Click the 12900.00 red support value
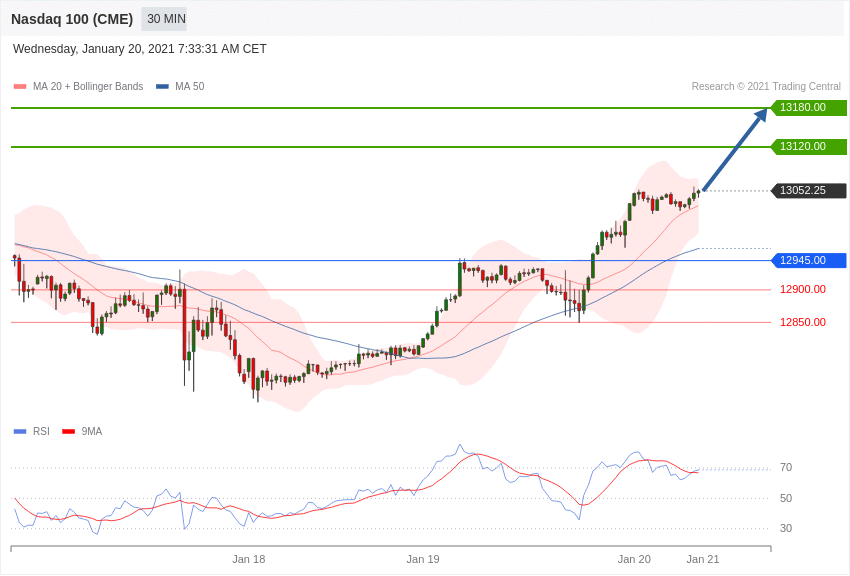Viewport: 850px width, 576px height. tap(803, 289)
